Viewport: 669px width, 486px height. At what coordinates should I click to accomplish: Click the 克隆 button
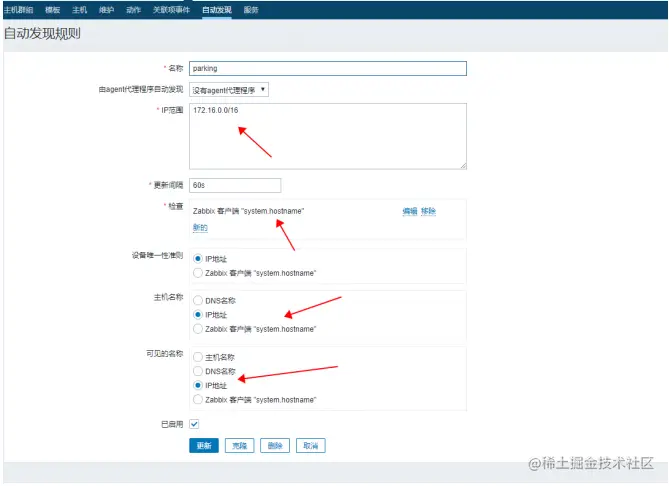click(x=239, y=445)
